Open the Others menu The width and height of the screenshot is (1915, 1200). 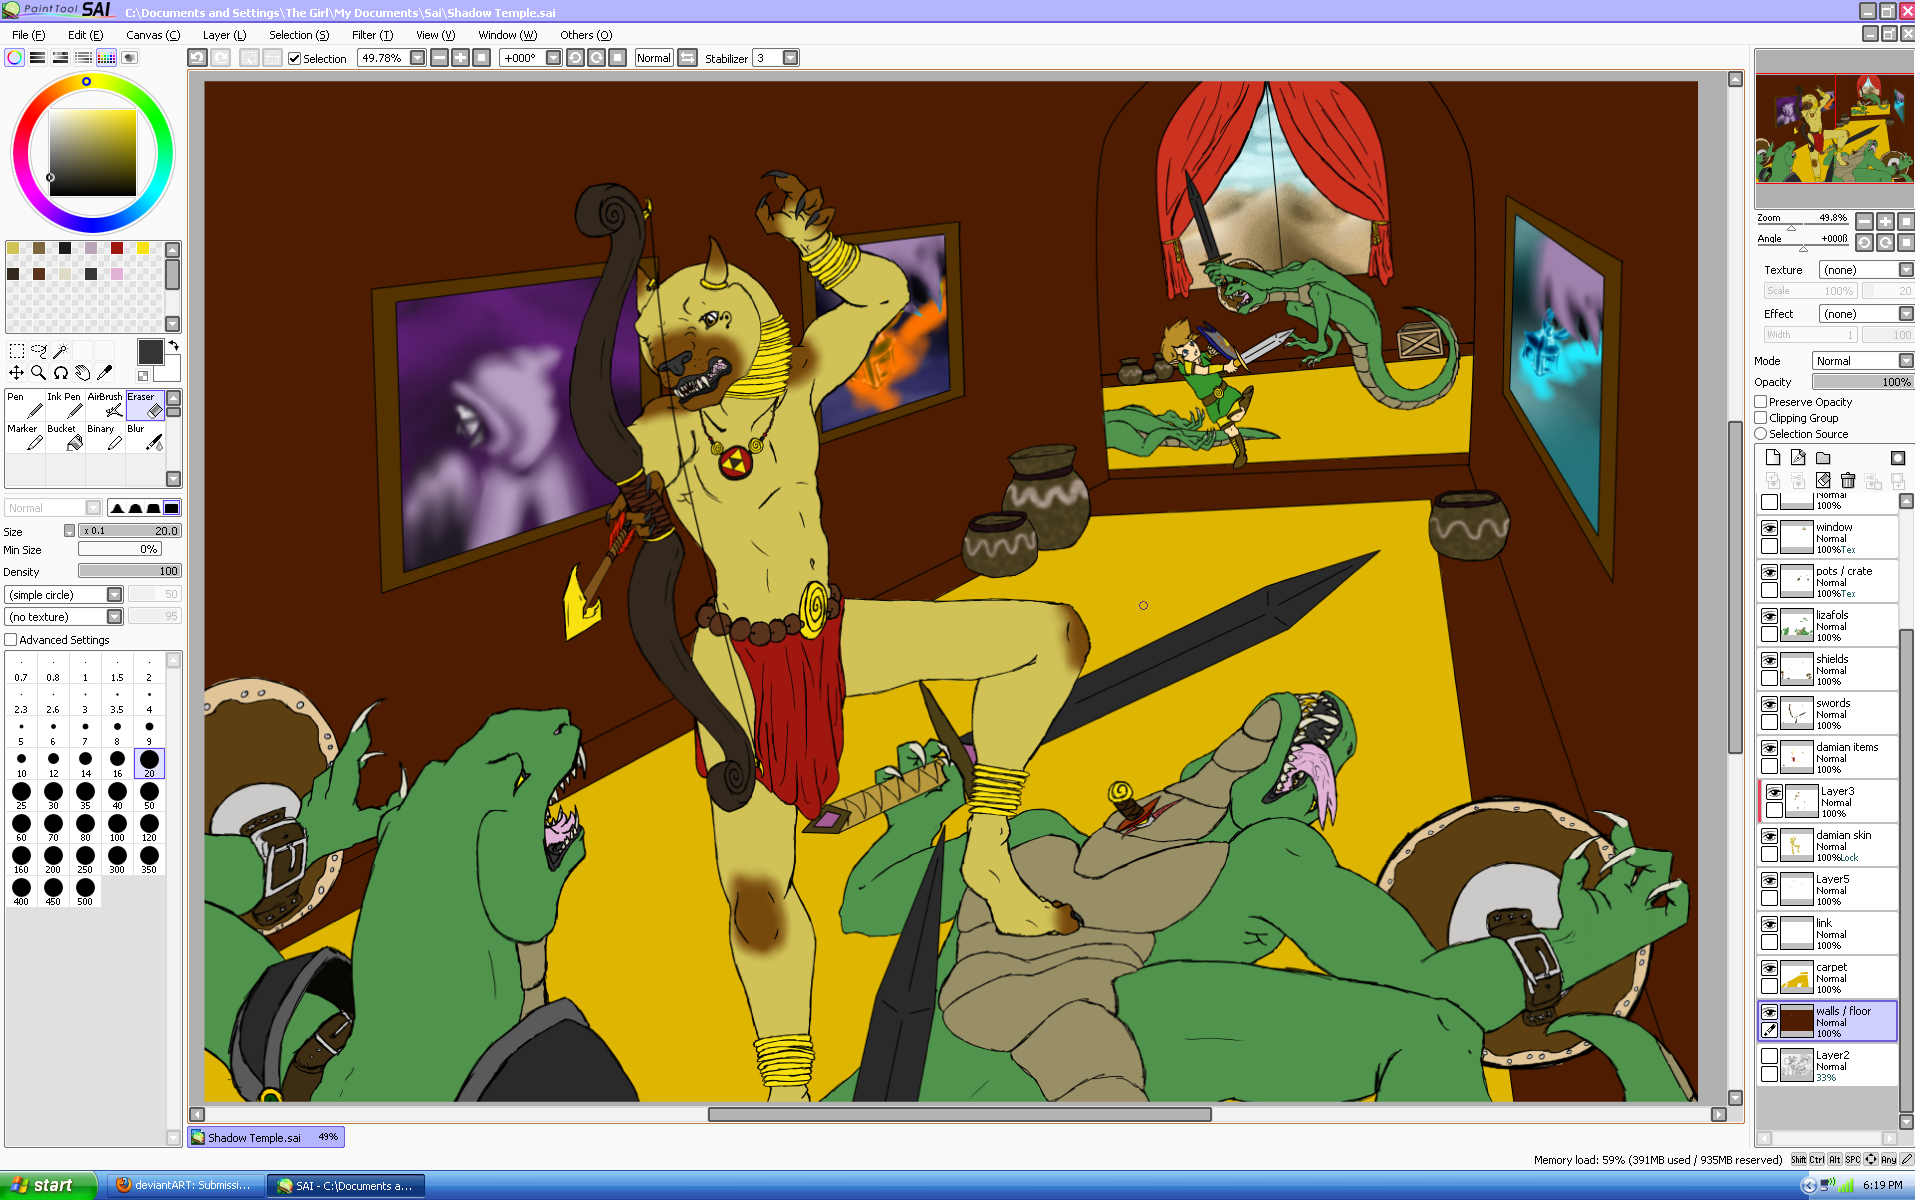586,35
